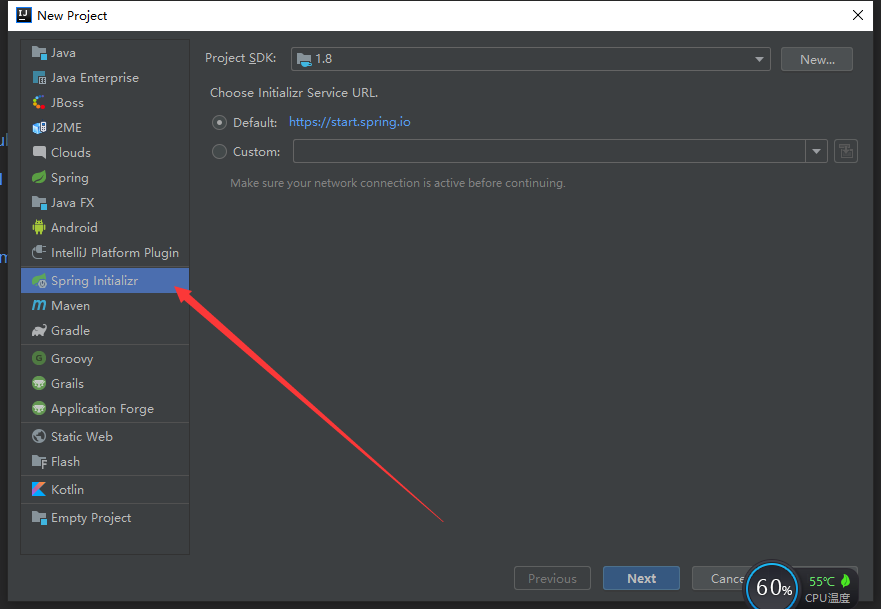881x609 pixels.
Task: Click the Spring Initializr icon
Action: [39, 280]
